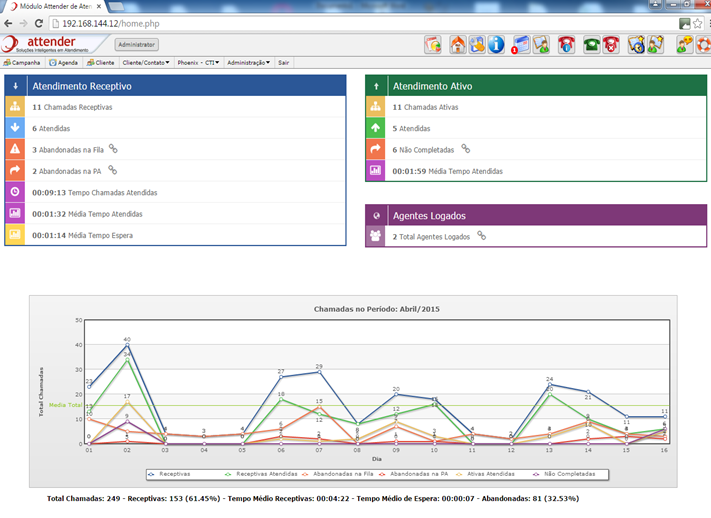711x518 pixels.
Task: Click the red phone info icon
Action: [x=566, y=45]
